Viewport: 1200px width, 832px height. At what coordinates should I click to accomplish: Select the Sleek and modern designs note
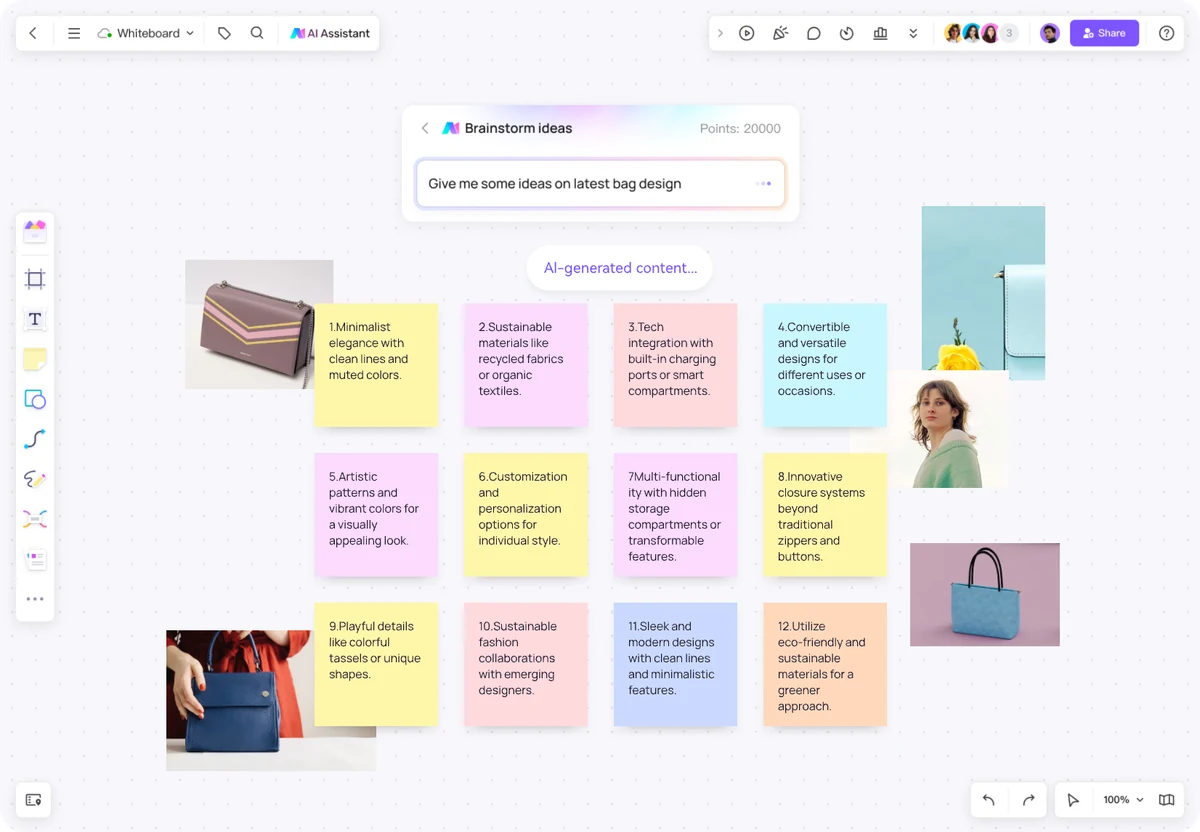point(675,664)
